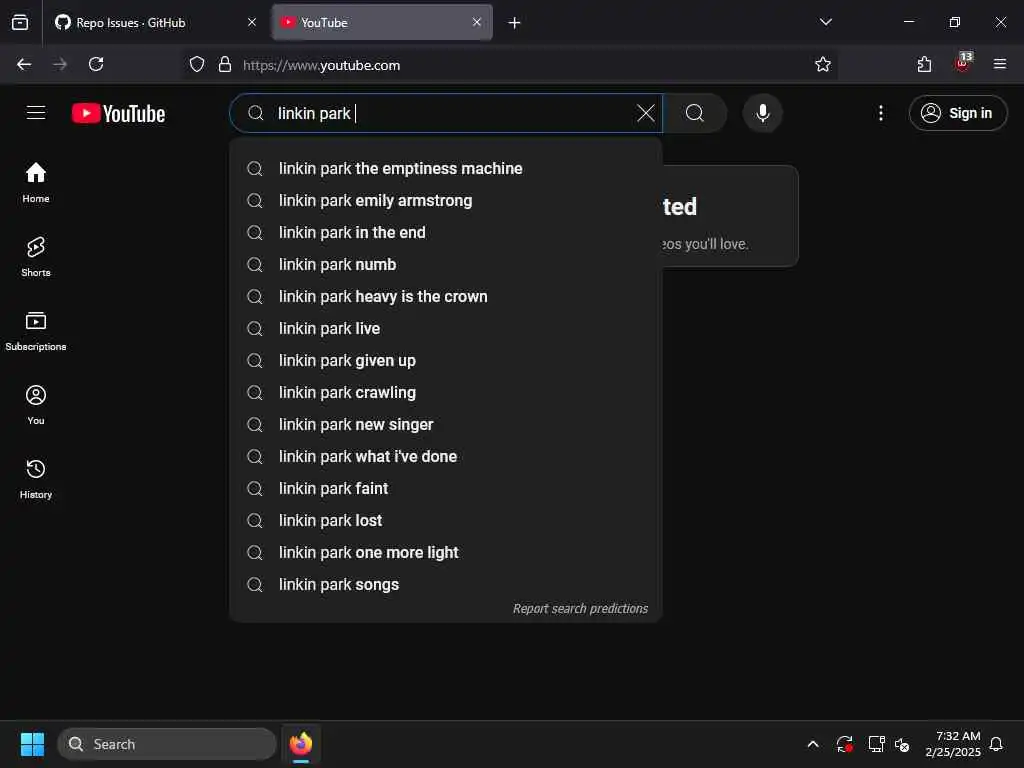The height and width of the screenshot is (768, 1024).
Task: Submit search with the magnifier button
Action: pyautogui.click(x=695, y=113)
